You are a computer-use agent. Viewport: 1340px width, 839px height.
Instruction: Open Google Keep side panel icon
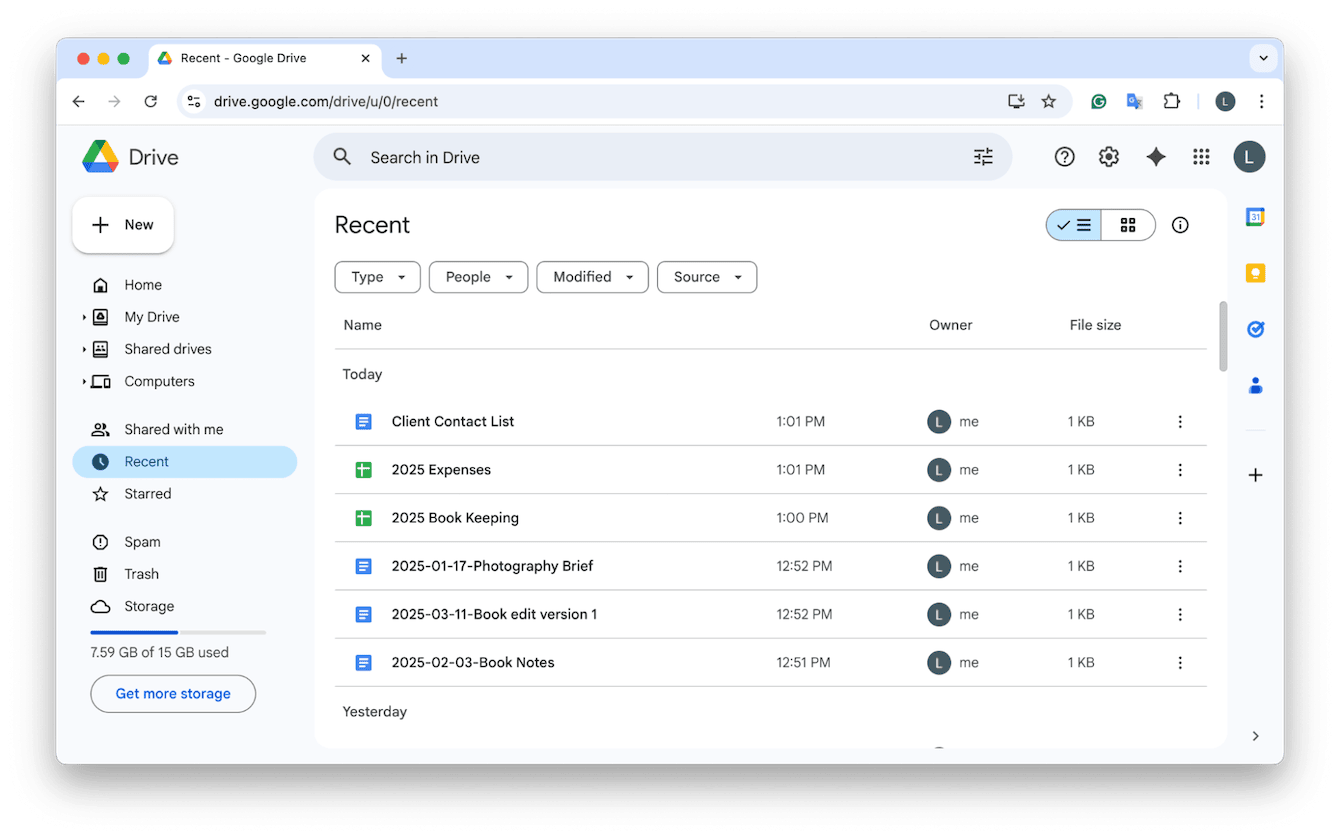click(1255, 273)
